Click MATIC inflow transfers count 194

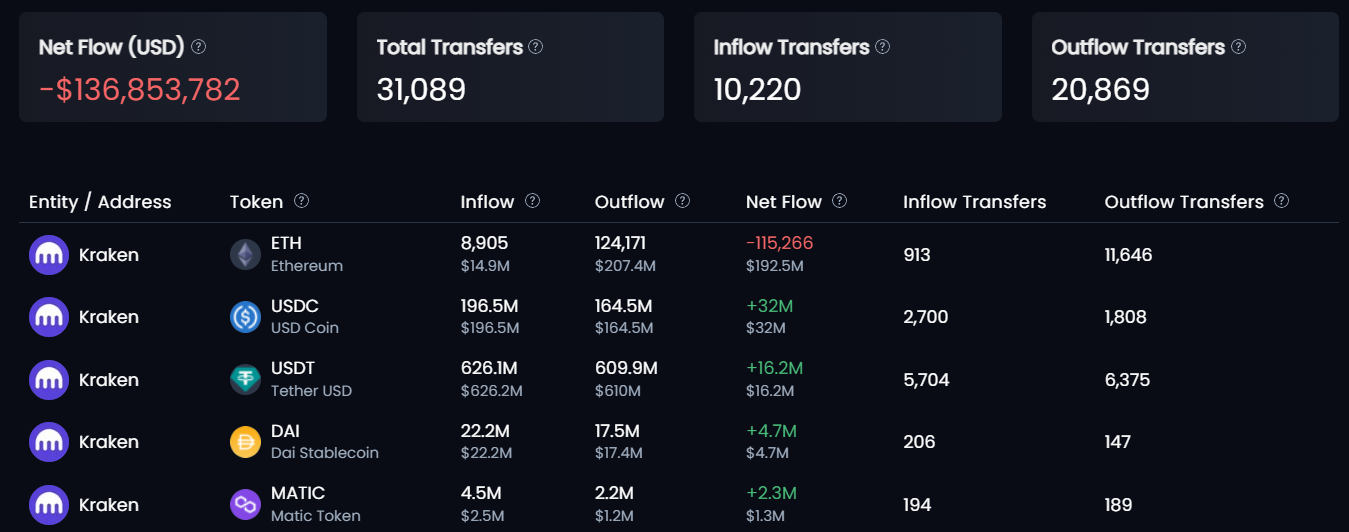pyautogui.click(x=917, y=505)
